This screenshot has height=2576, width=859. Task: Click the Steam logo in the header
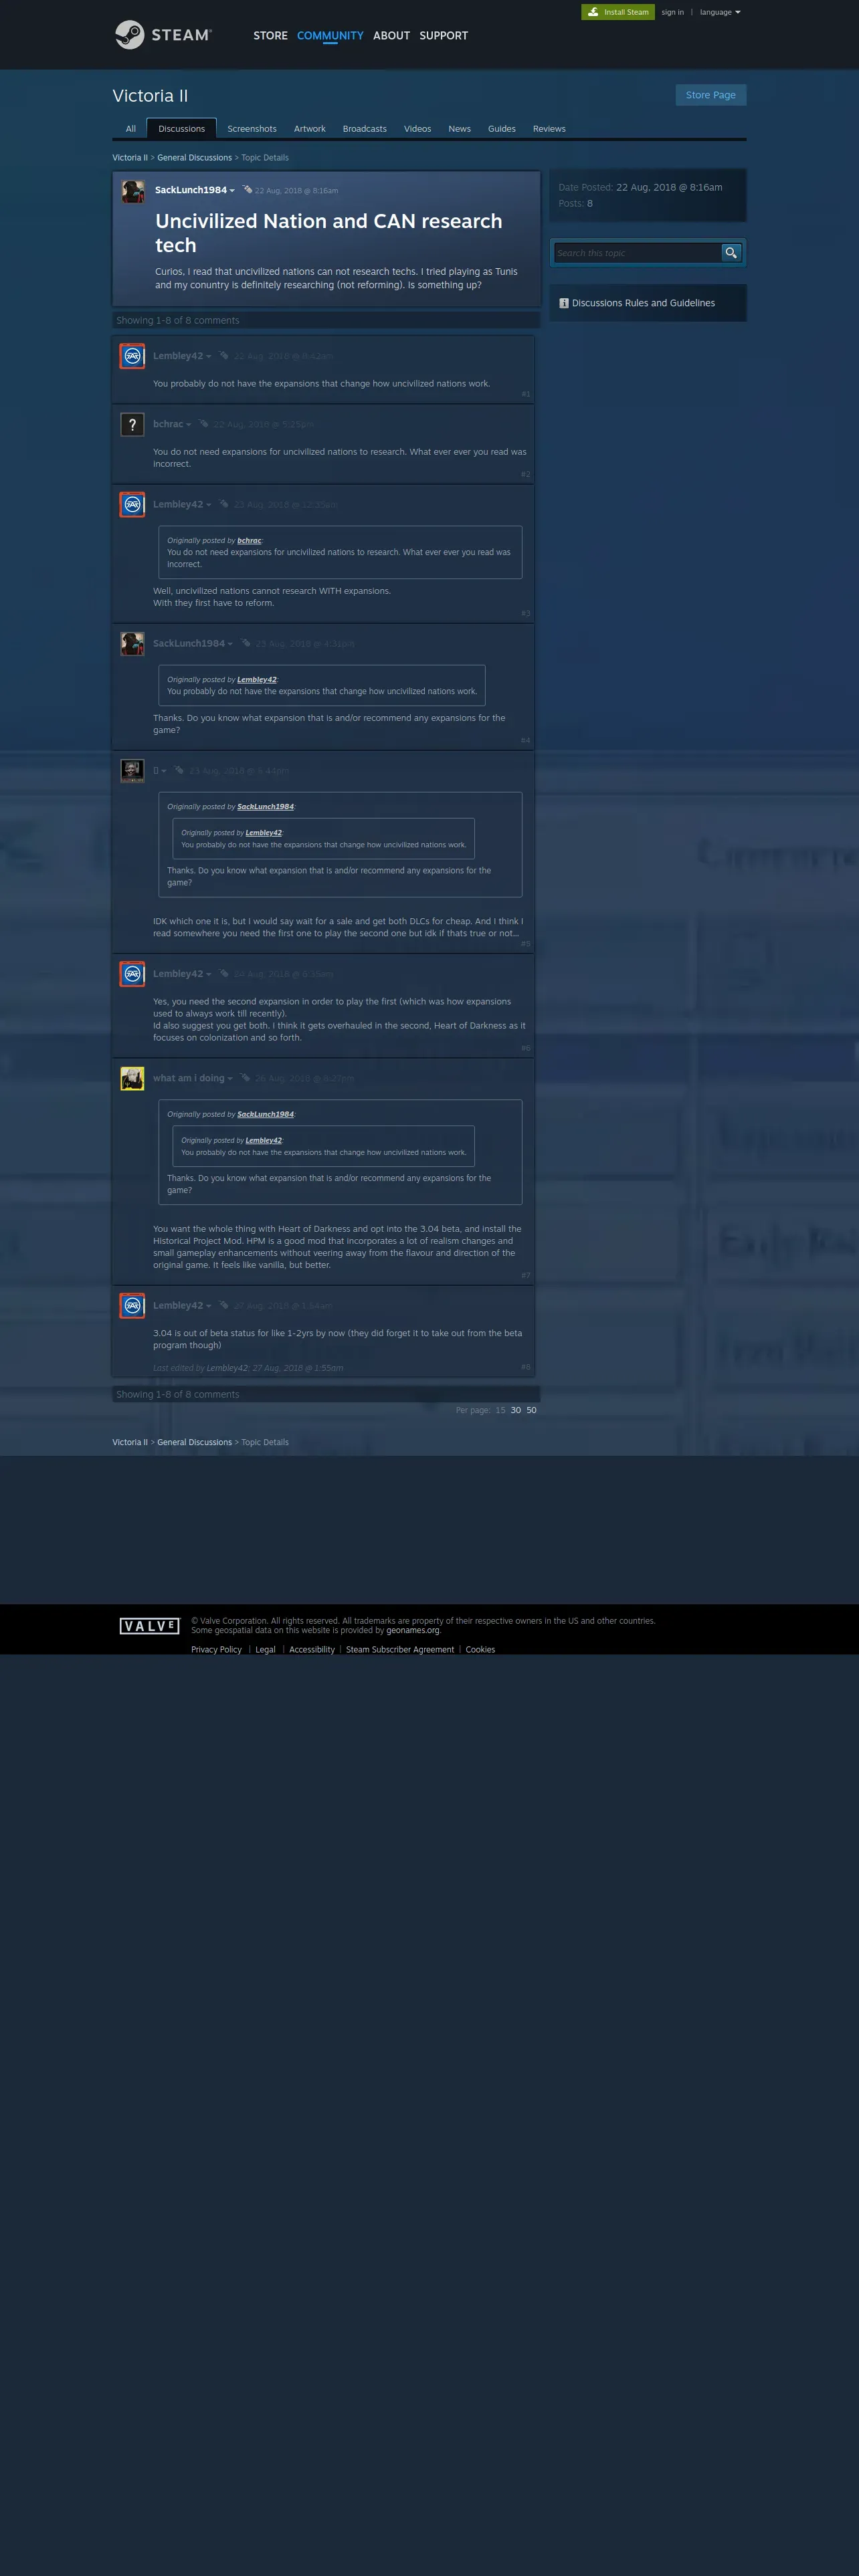pyautogui.click(x=163, y=35)
